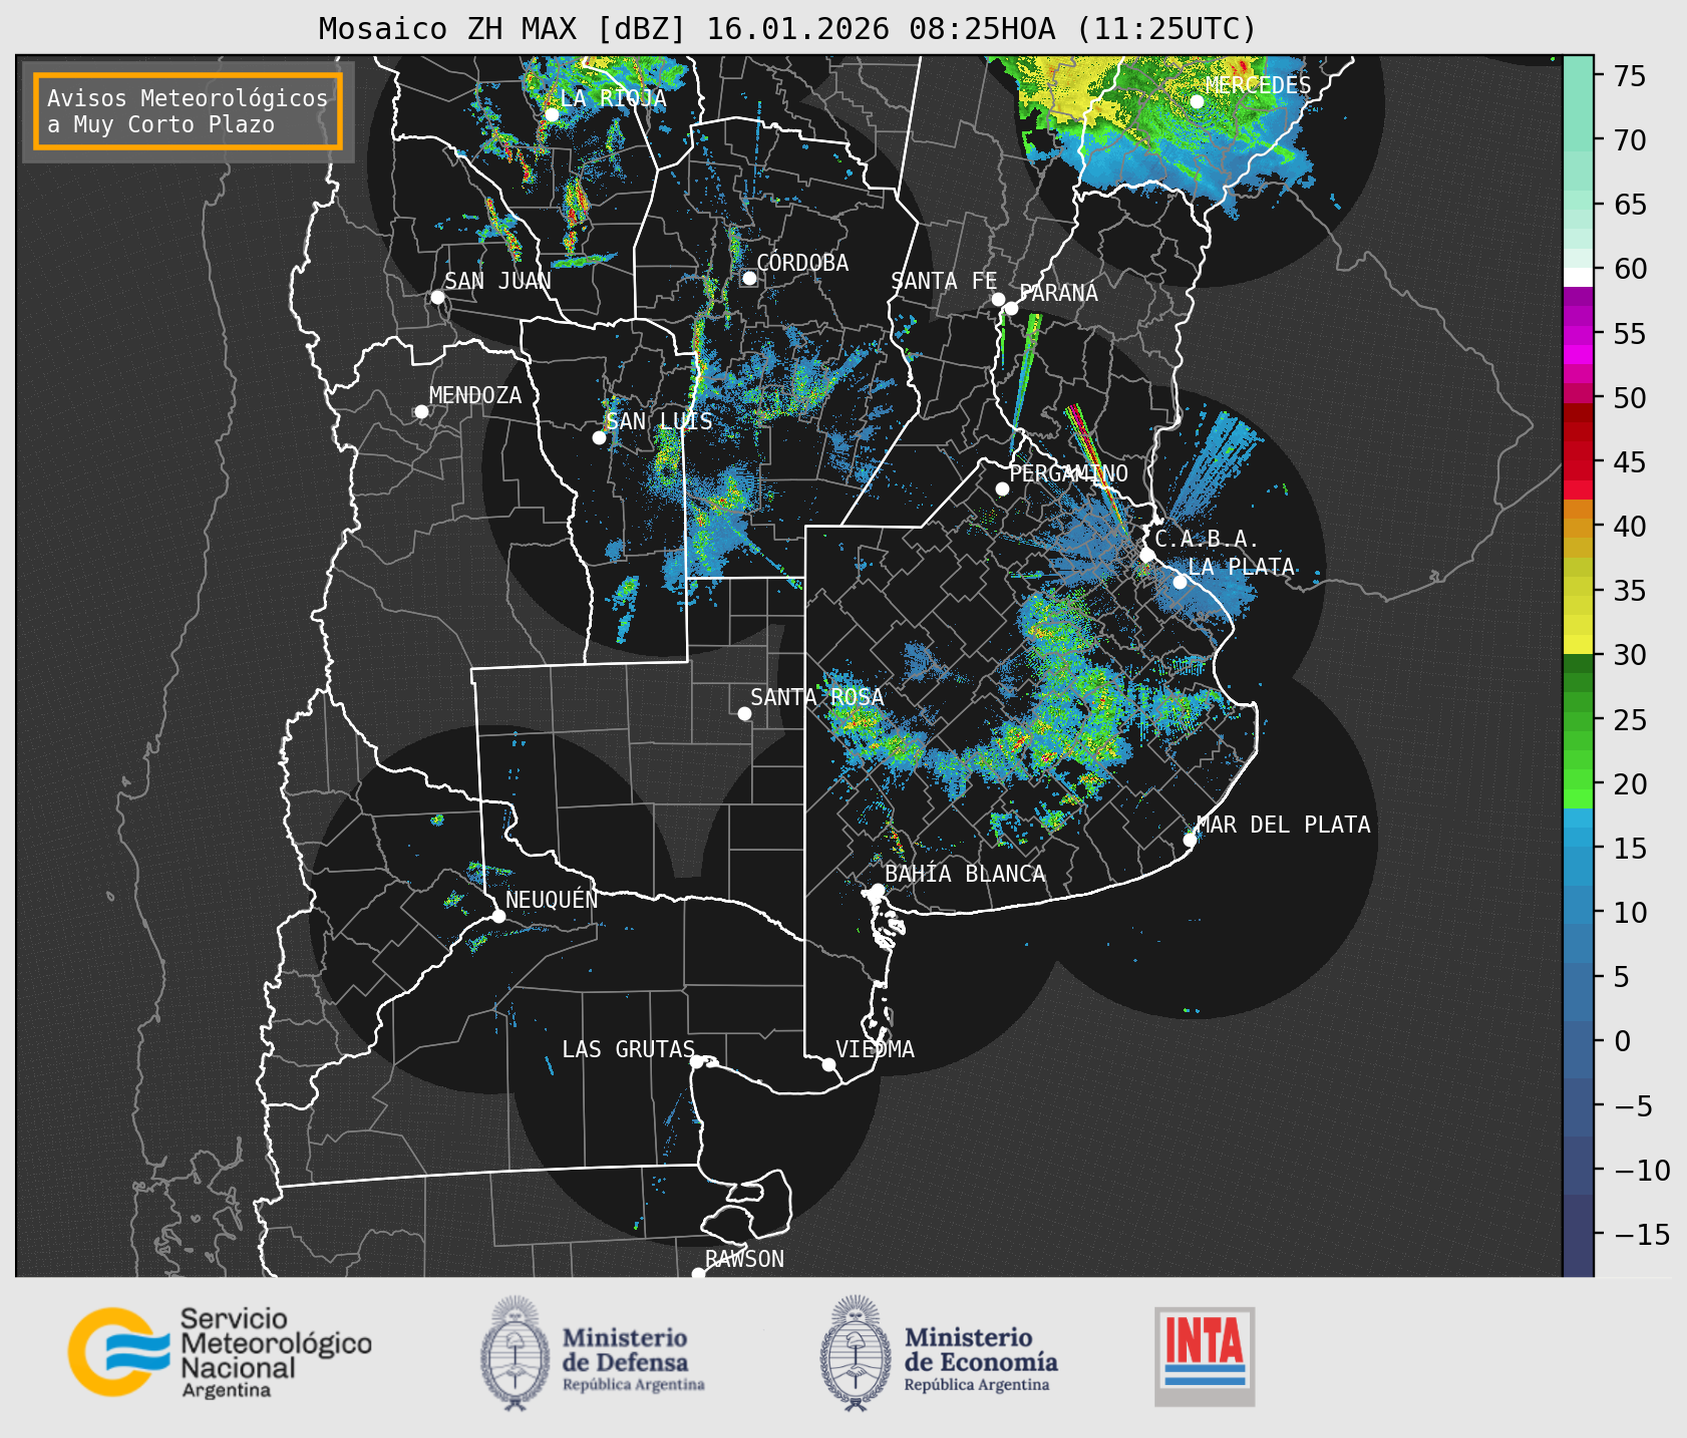Click the LAS GRUTAS label
Image resolution: width=1687 pixels, height=1438 pixels.
(628, 1049)
